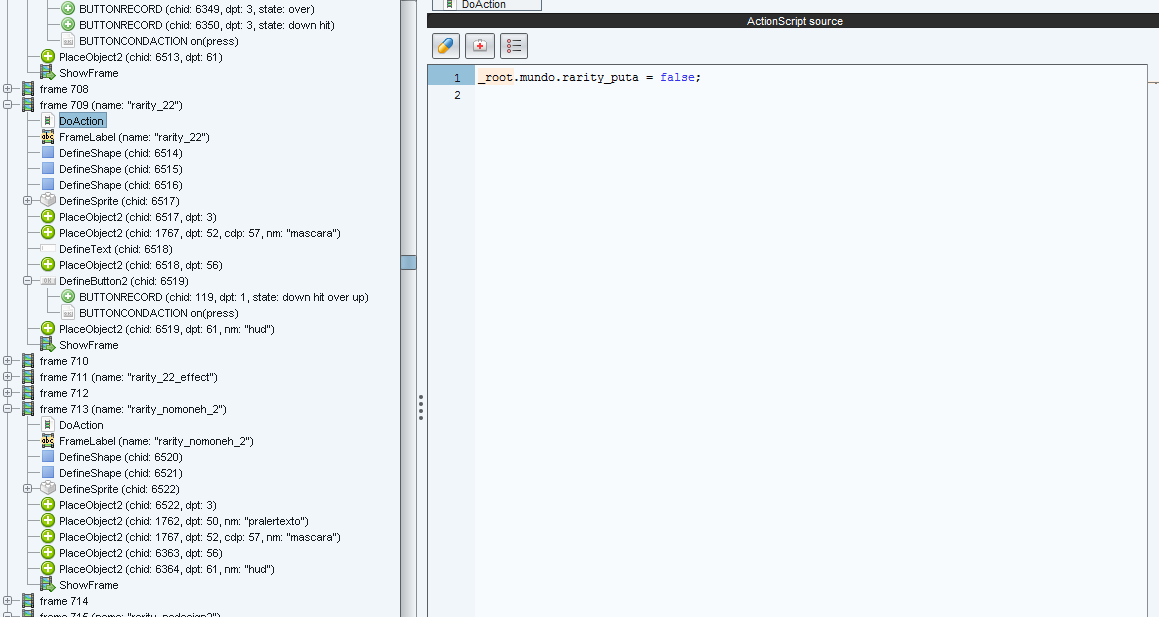
Task: Select DefineShape chid 6520
Action: 120,457
